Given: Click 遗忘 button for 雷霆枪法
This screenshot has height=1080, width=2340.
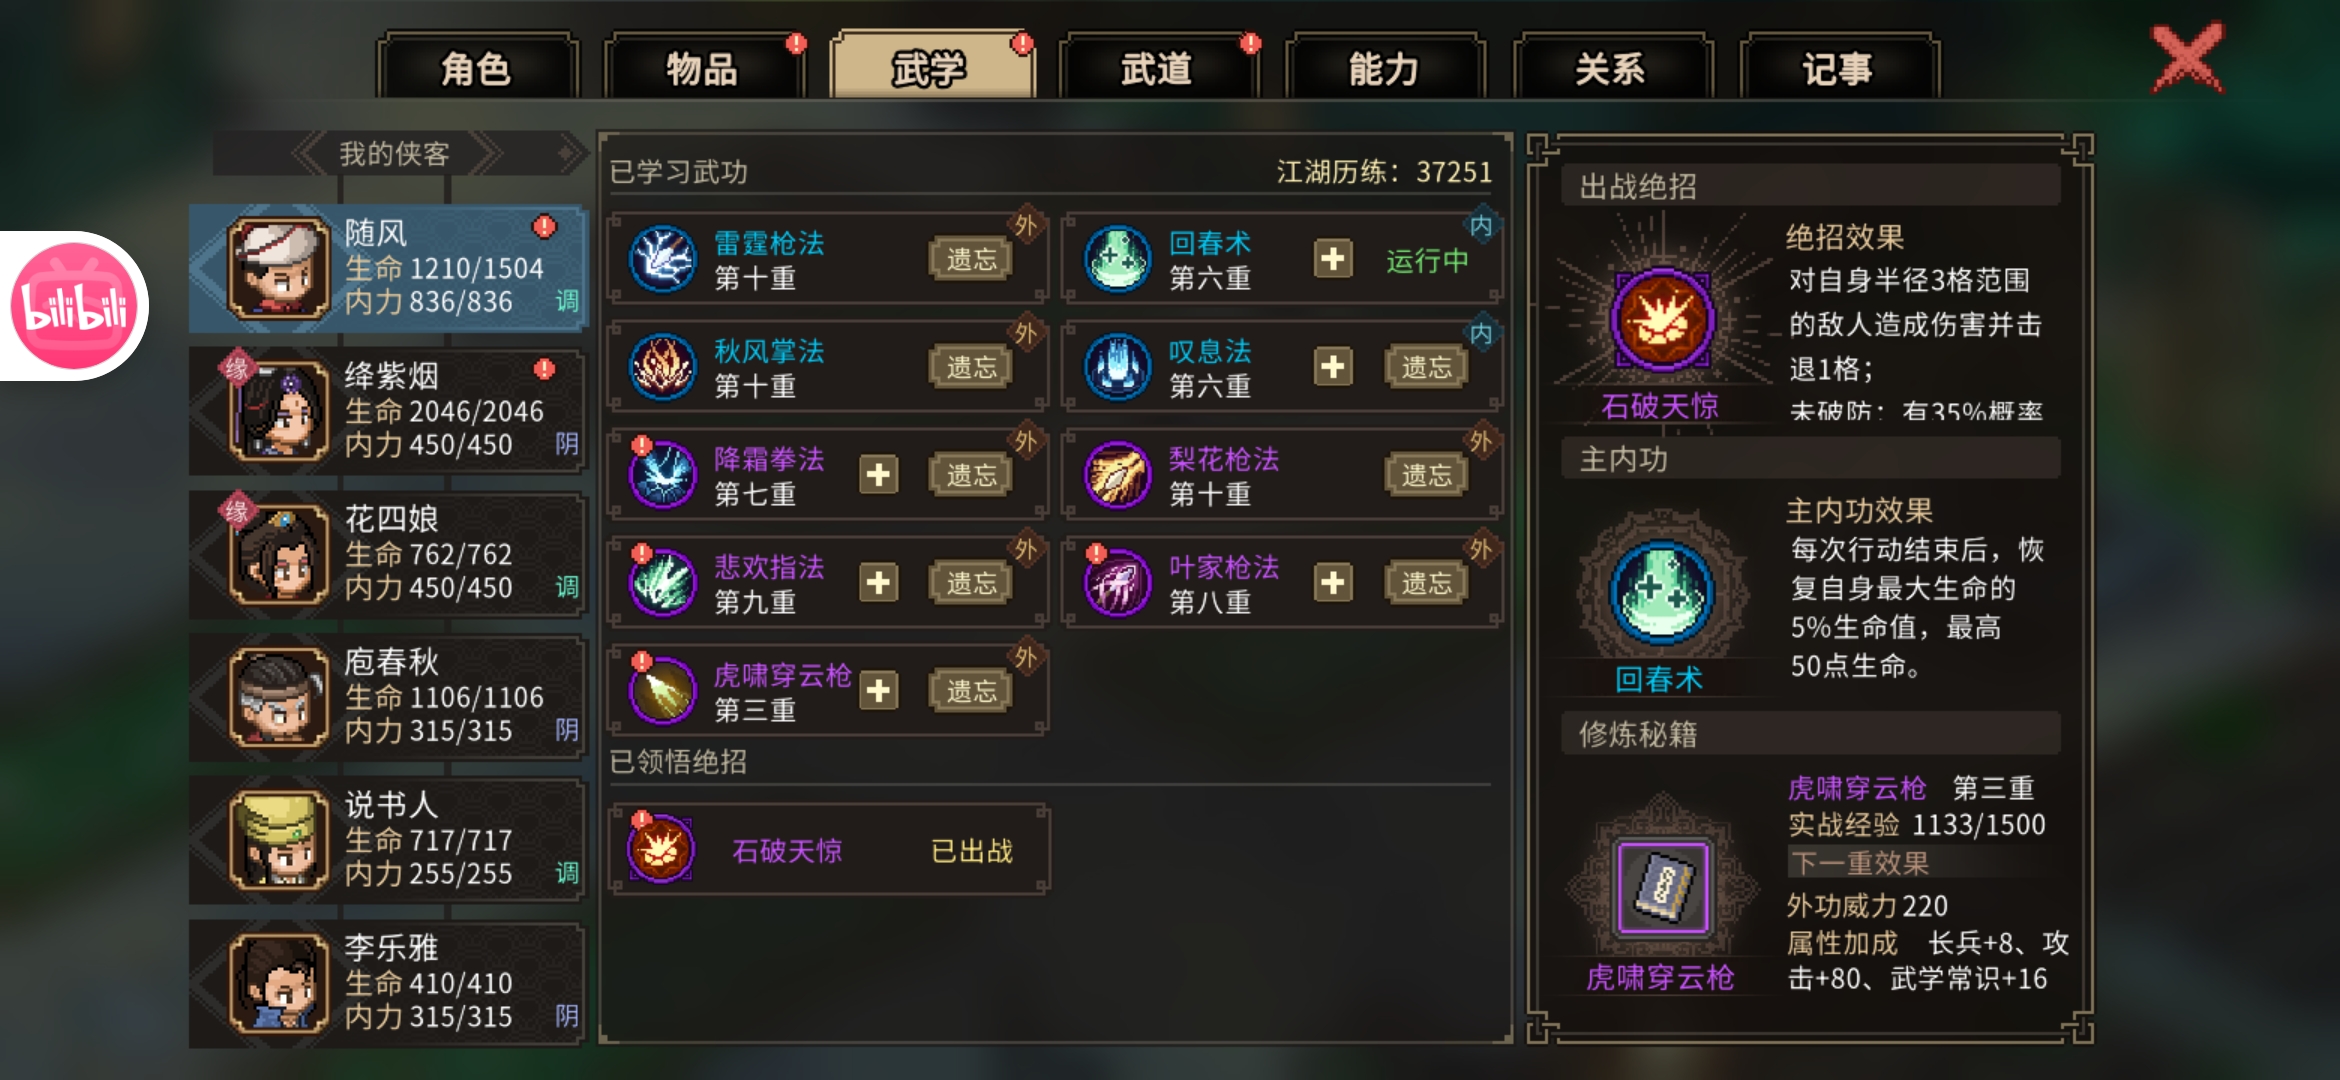Looking at the screenshot, I should 971,259.
